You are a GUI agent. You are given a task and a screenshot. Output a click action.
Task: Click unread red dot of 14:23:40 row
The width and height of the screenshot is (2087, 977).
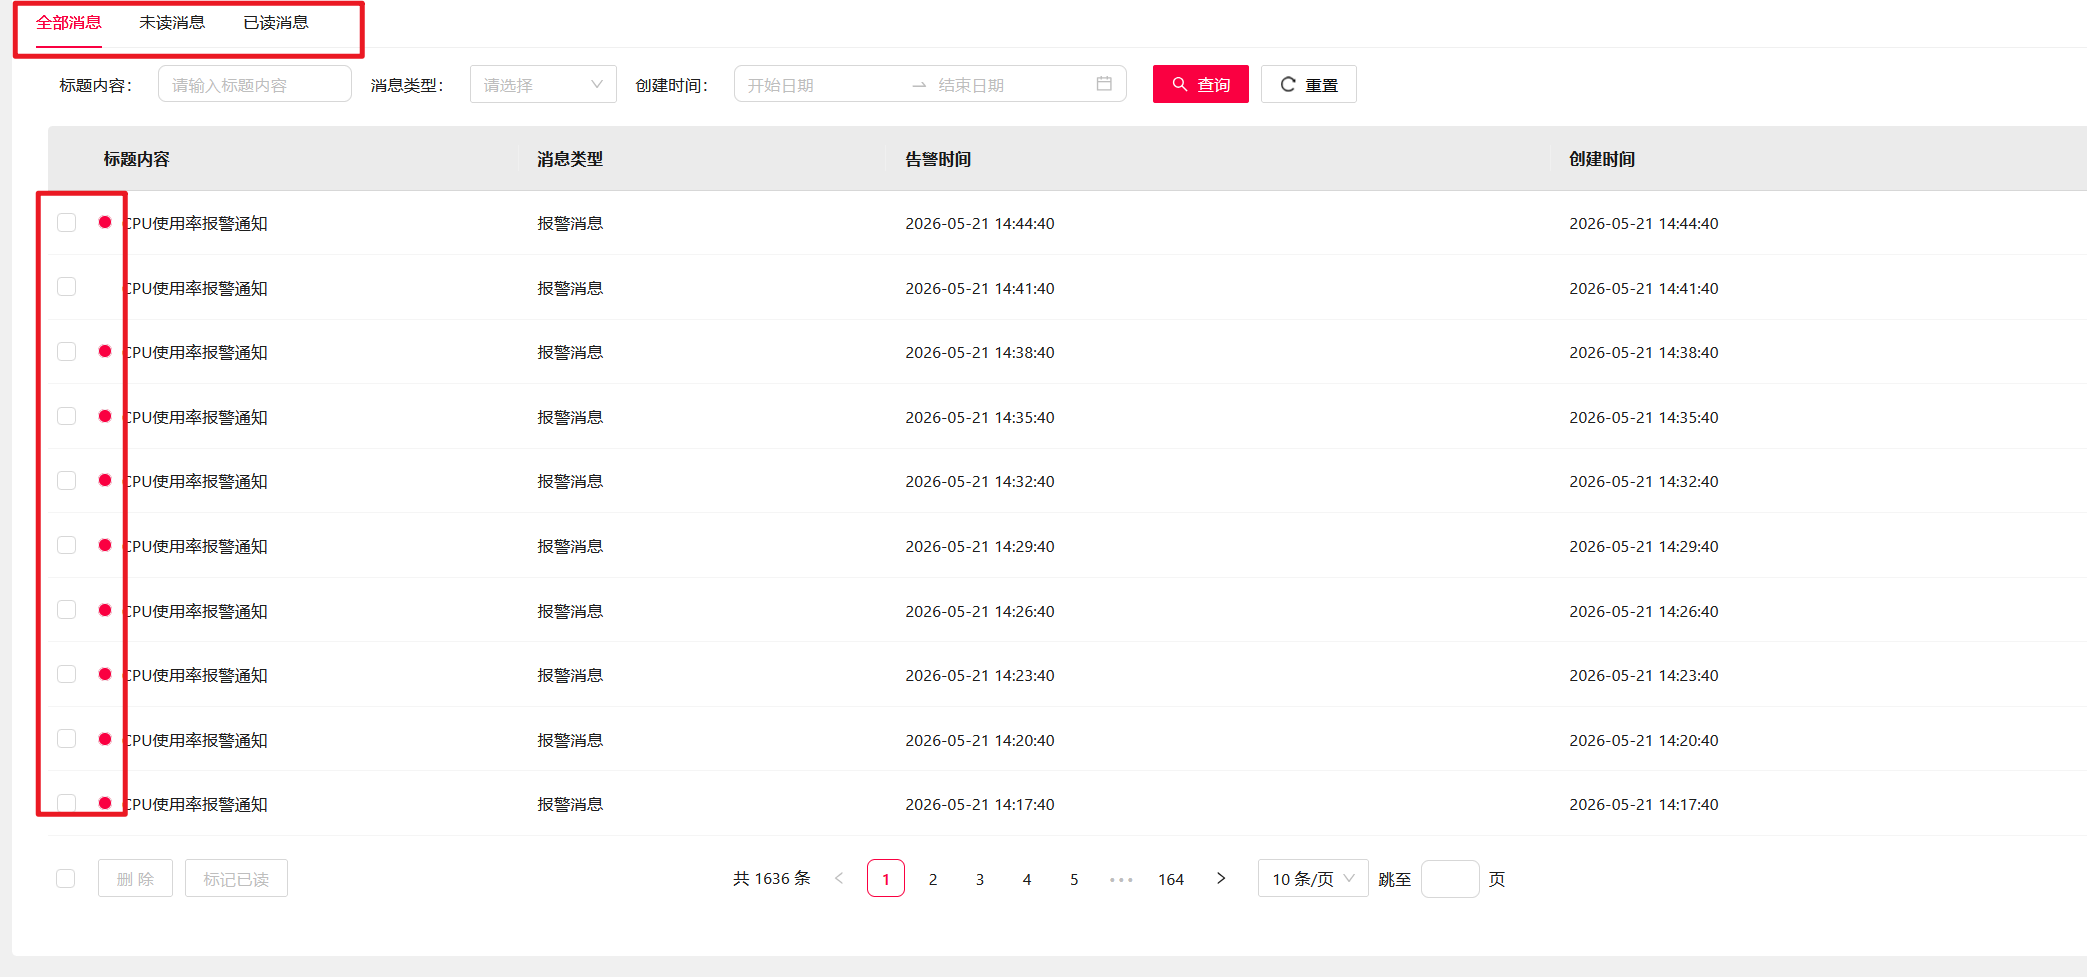[x=105, y=674]
